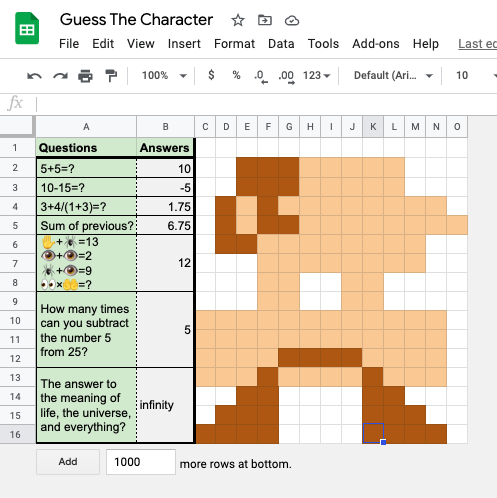This screenshot has width=497, height=498.
Task: Open the 123 number format dropdown
Action: point(316,76)
